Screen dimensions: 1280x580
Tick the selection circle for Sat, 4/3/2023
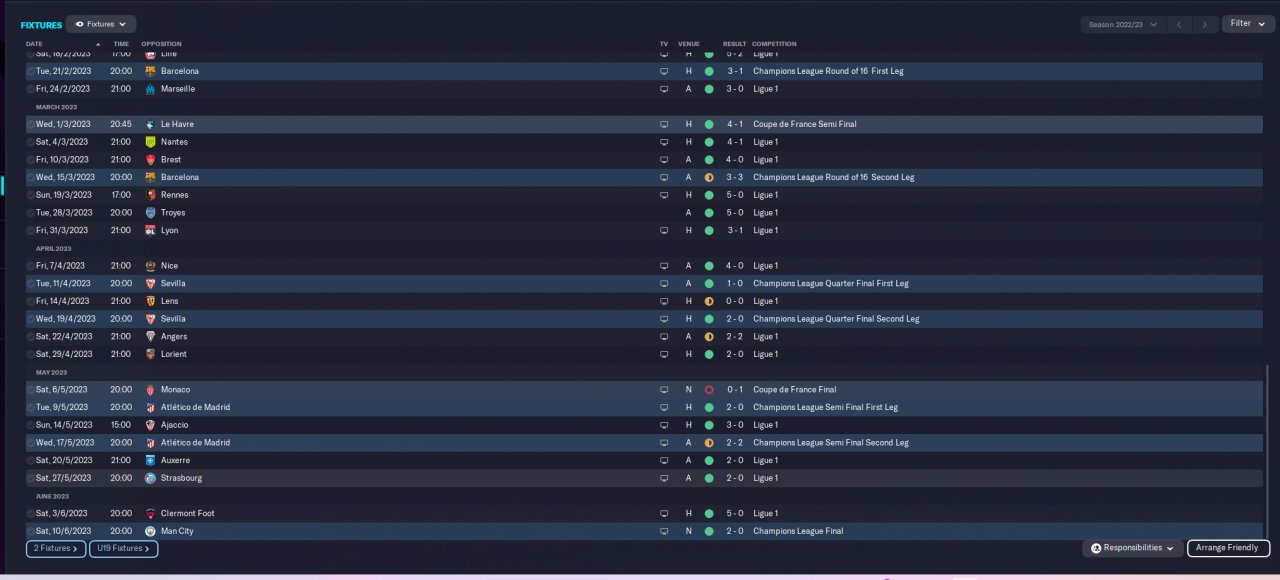click(31, 142)
